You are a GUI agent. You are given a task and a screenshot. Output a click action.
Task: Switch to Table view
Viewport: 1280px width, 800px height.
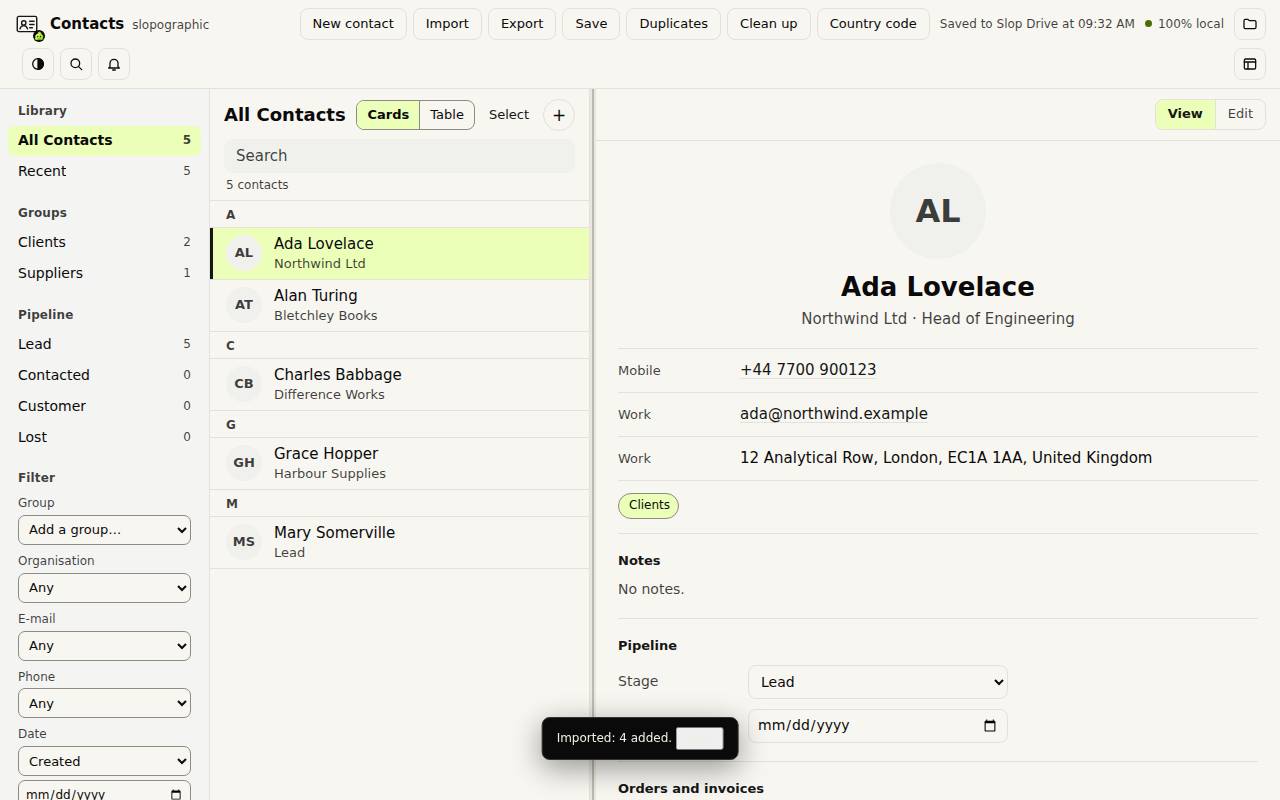pos(447,115)
